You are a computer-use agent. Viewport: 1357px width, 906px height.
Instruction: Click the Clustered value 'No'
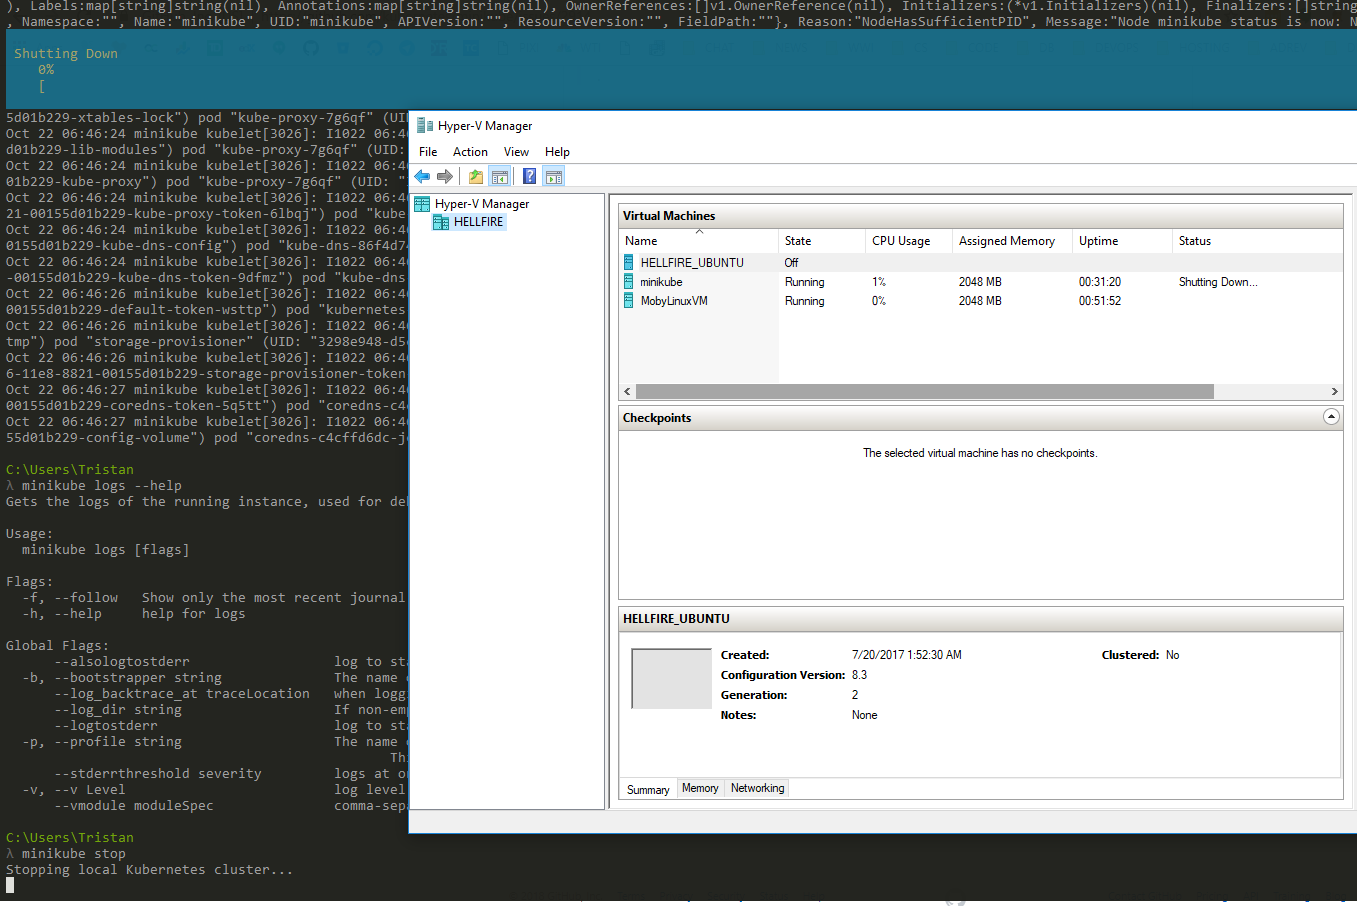coord(1172,655)
